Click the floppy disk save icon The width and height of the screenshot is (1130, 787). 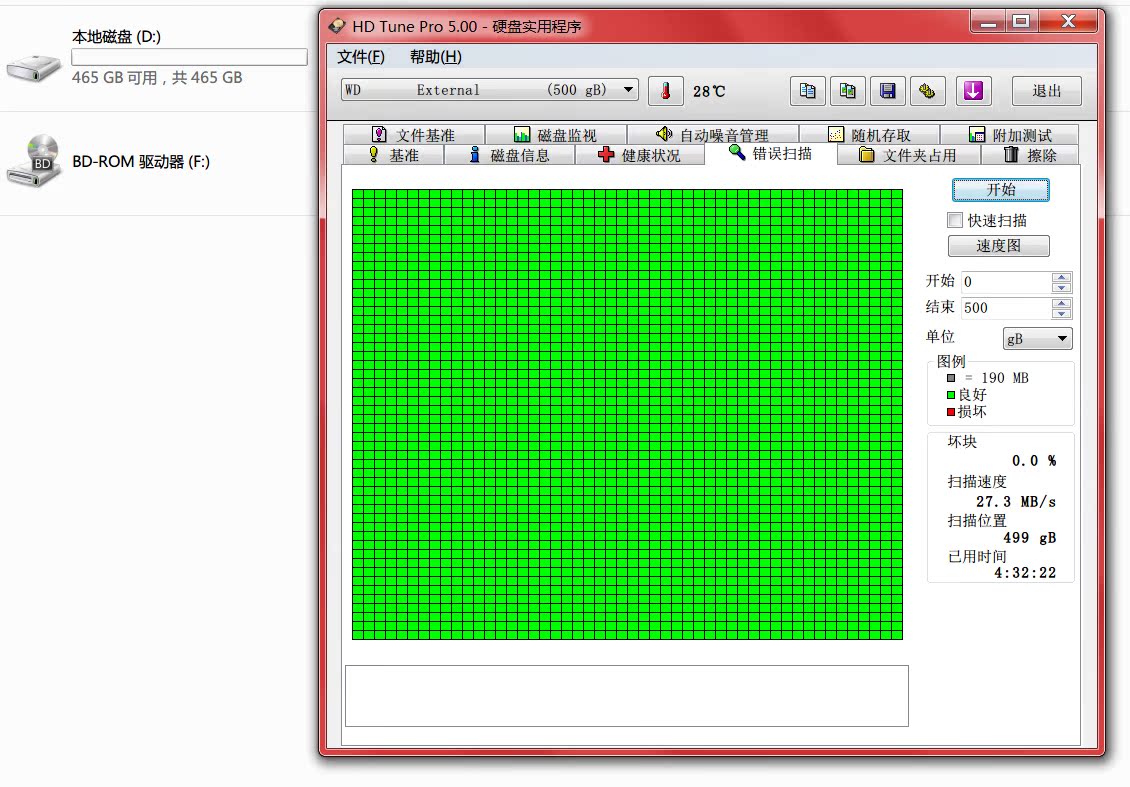tap(887, 91)
